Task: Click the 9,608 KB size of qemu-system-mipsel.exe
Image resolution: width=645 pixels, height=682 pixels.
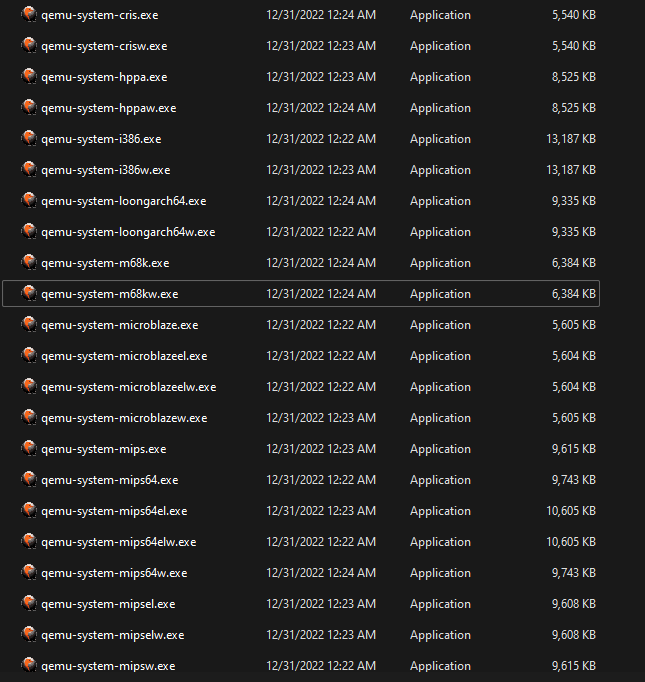Action: [x=574, y=604]
